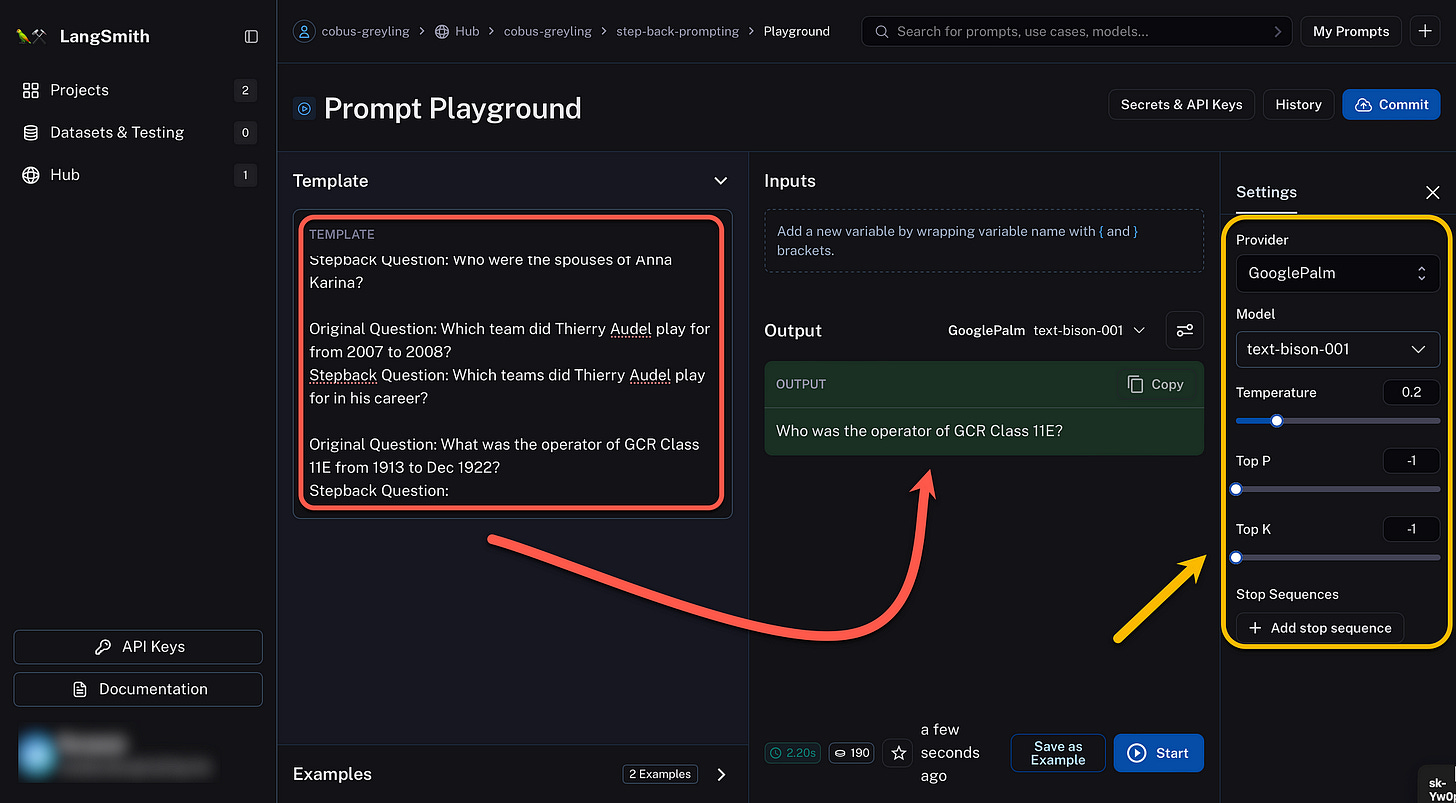
Task: Open the Provider GooglePalm dropdown
Action: 1338,273
